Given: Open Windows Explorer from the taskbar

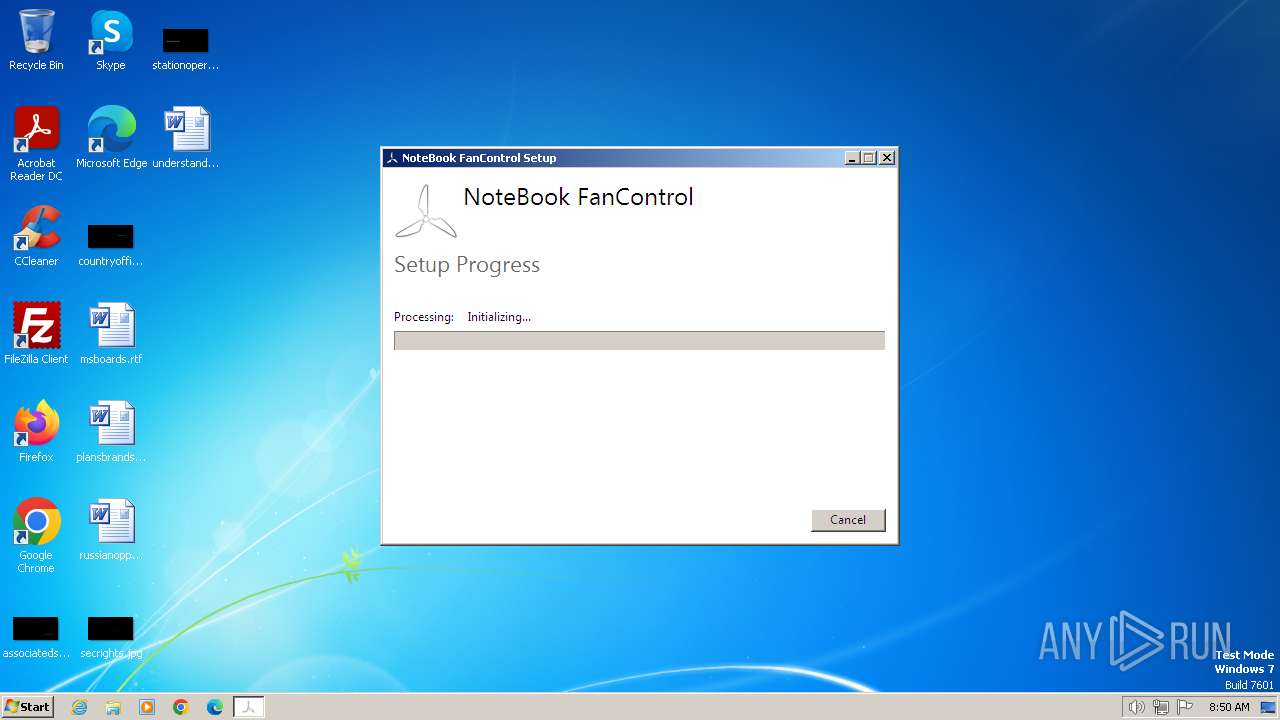Looking at the screenshot, I should tap(113, 707).
